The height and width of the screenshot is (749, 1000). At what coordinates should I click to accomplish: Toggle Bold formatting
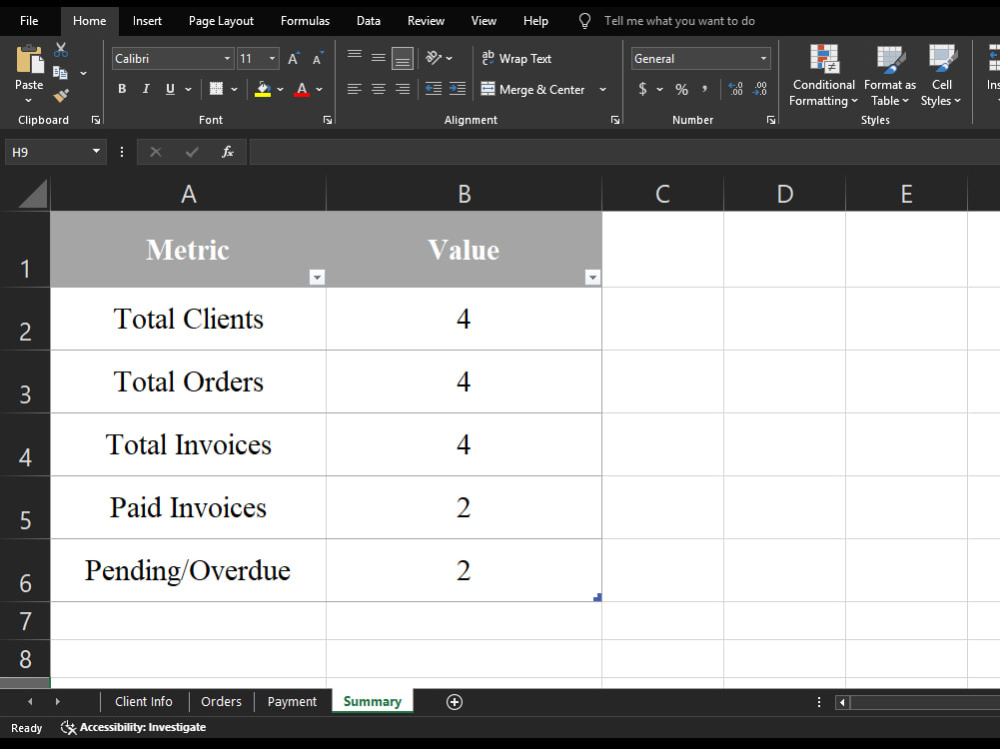tap(122, 89)
